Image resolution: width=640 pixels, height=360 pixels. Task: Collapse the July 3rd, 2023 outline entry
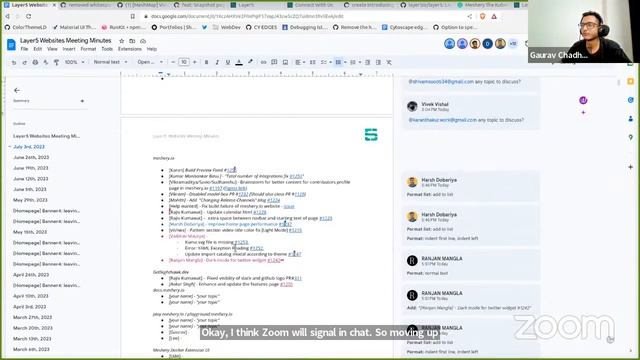coord(10,147)
